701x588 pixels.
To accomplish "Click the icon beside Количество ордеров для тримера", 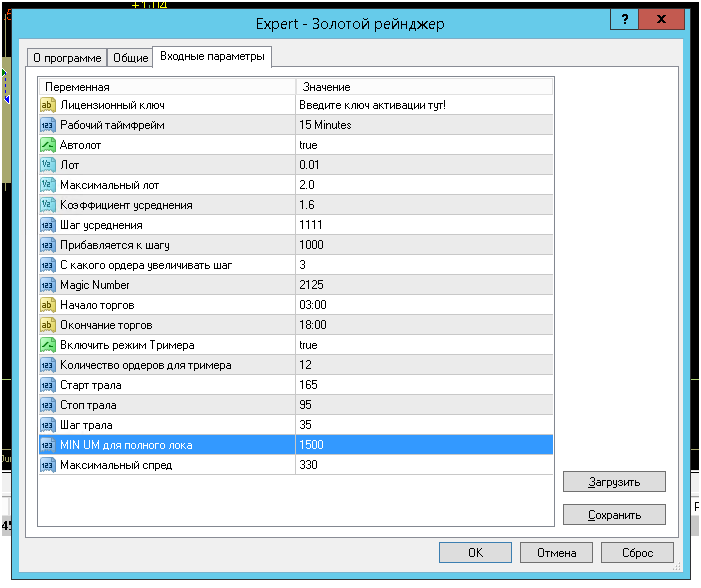I will (47, 365).
